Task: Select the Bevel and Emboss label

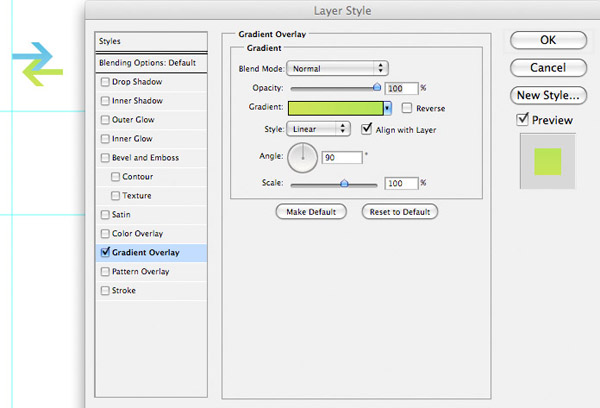Action: point(145,158)
